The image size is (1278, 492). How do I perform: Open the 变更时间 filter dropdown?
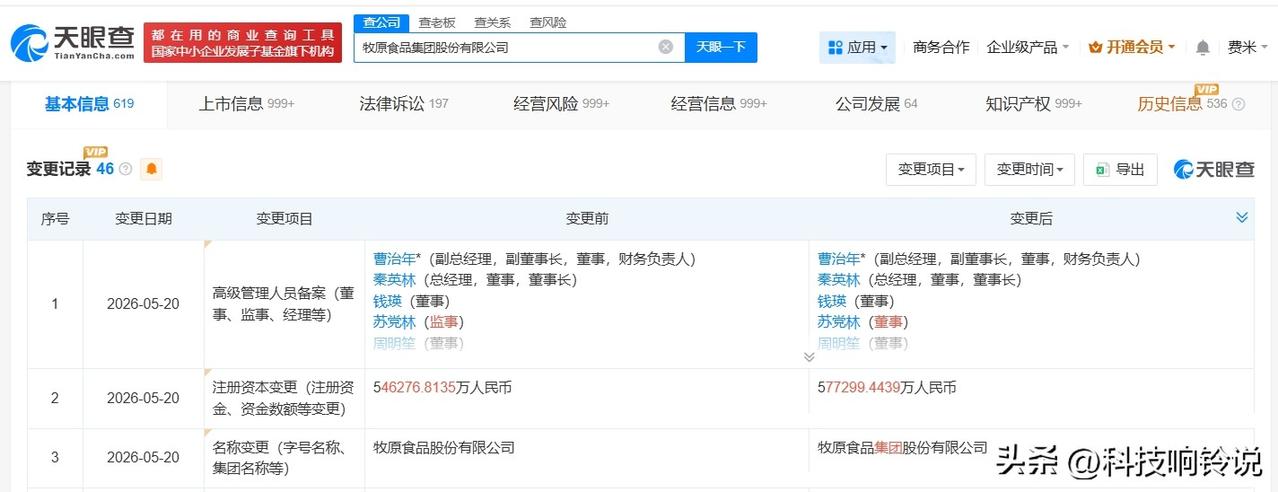(x=1030, y=169)
